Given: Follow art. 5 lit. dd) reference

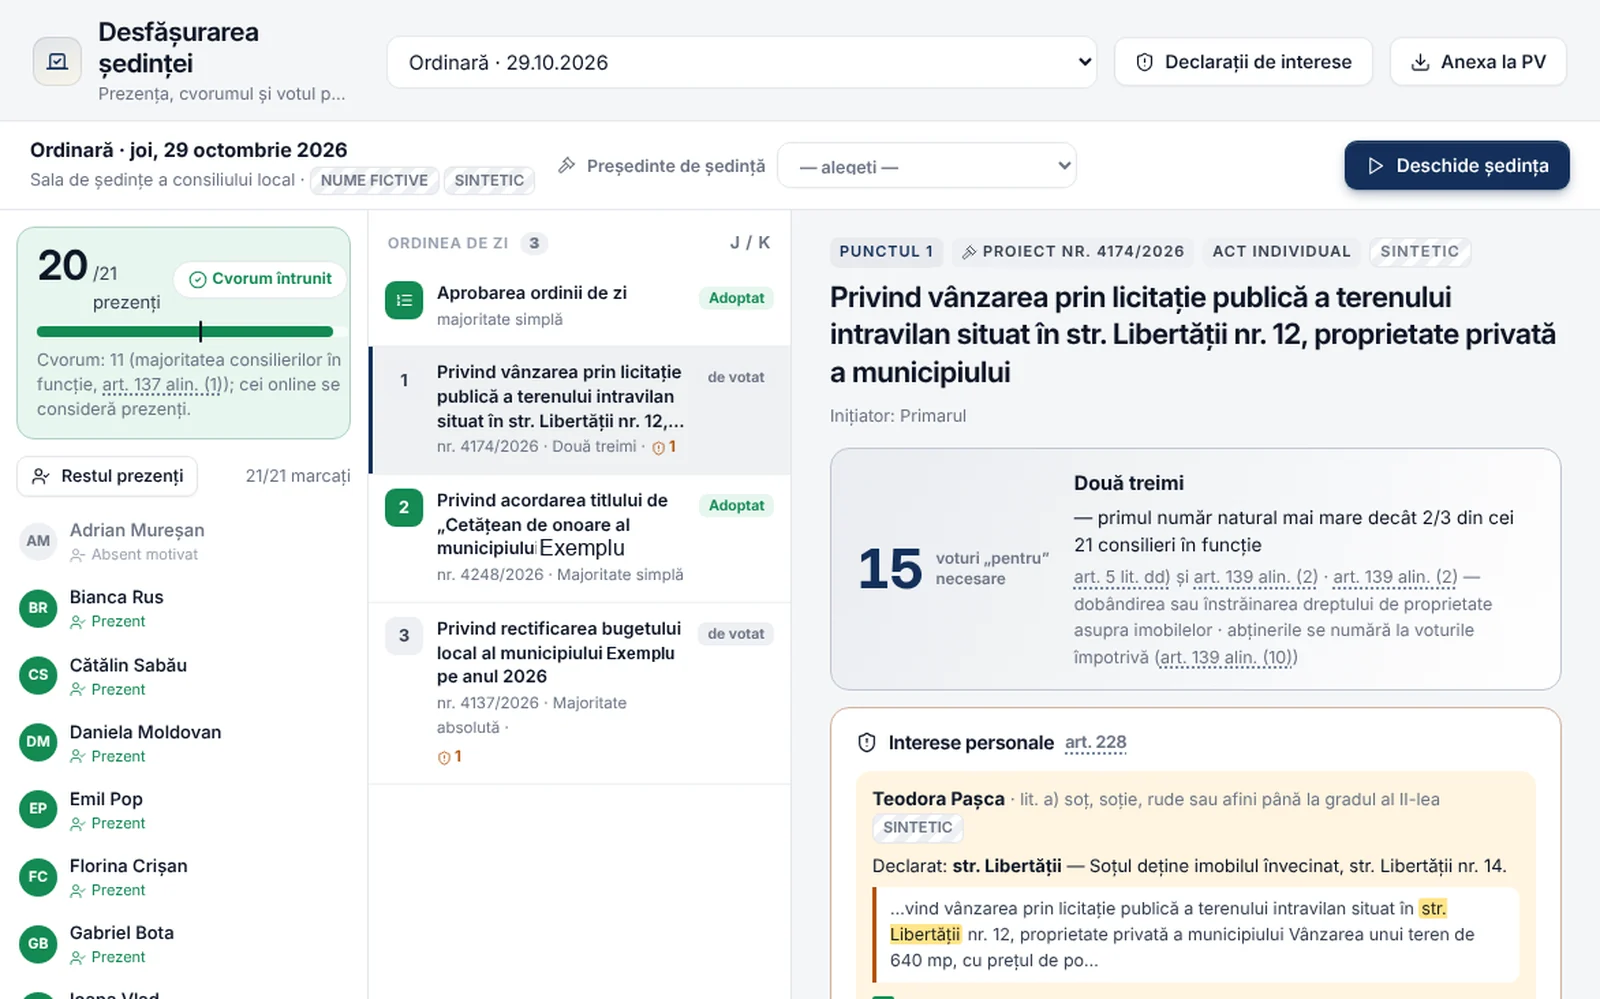Looking at the screenshot, I should coord(1122,577).
